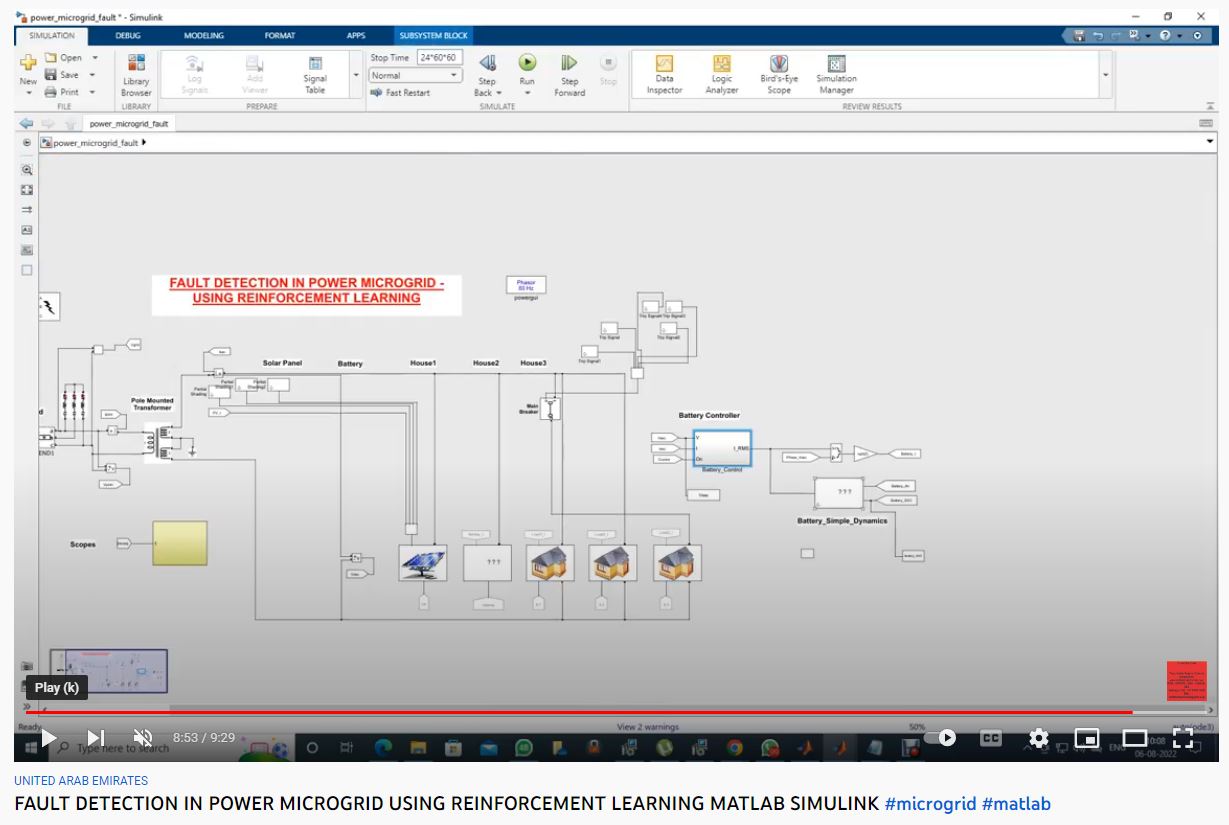Open the YouTube player settings gear menu
1229x825 pixels.
point(1038,738)
